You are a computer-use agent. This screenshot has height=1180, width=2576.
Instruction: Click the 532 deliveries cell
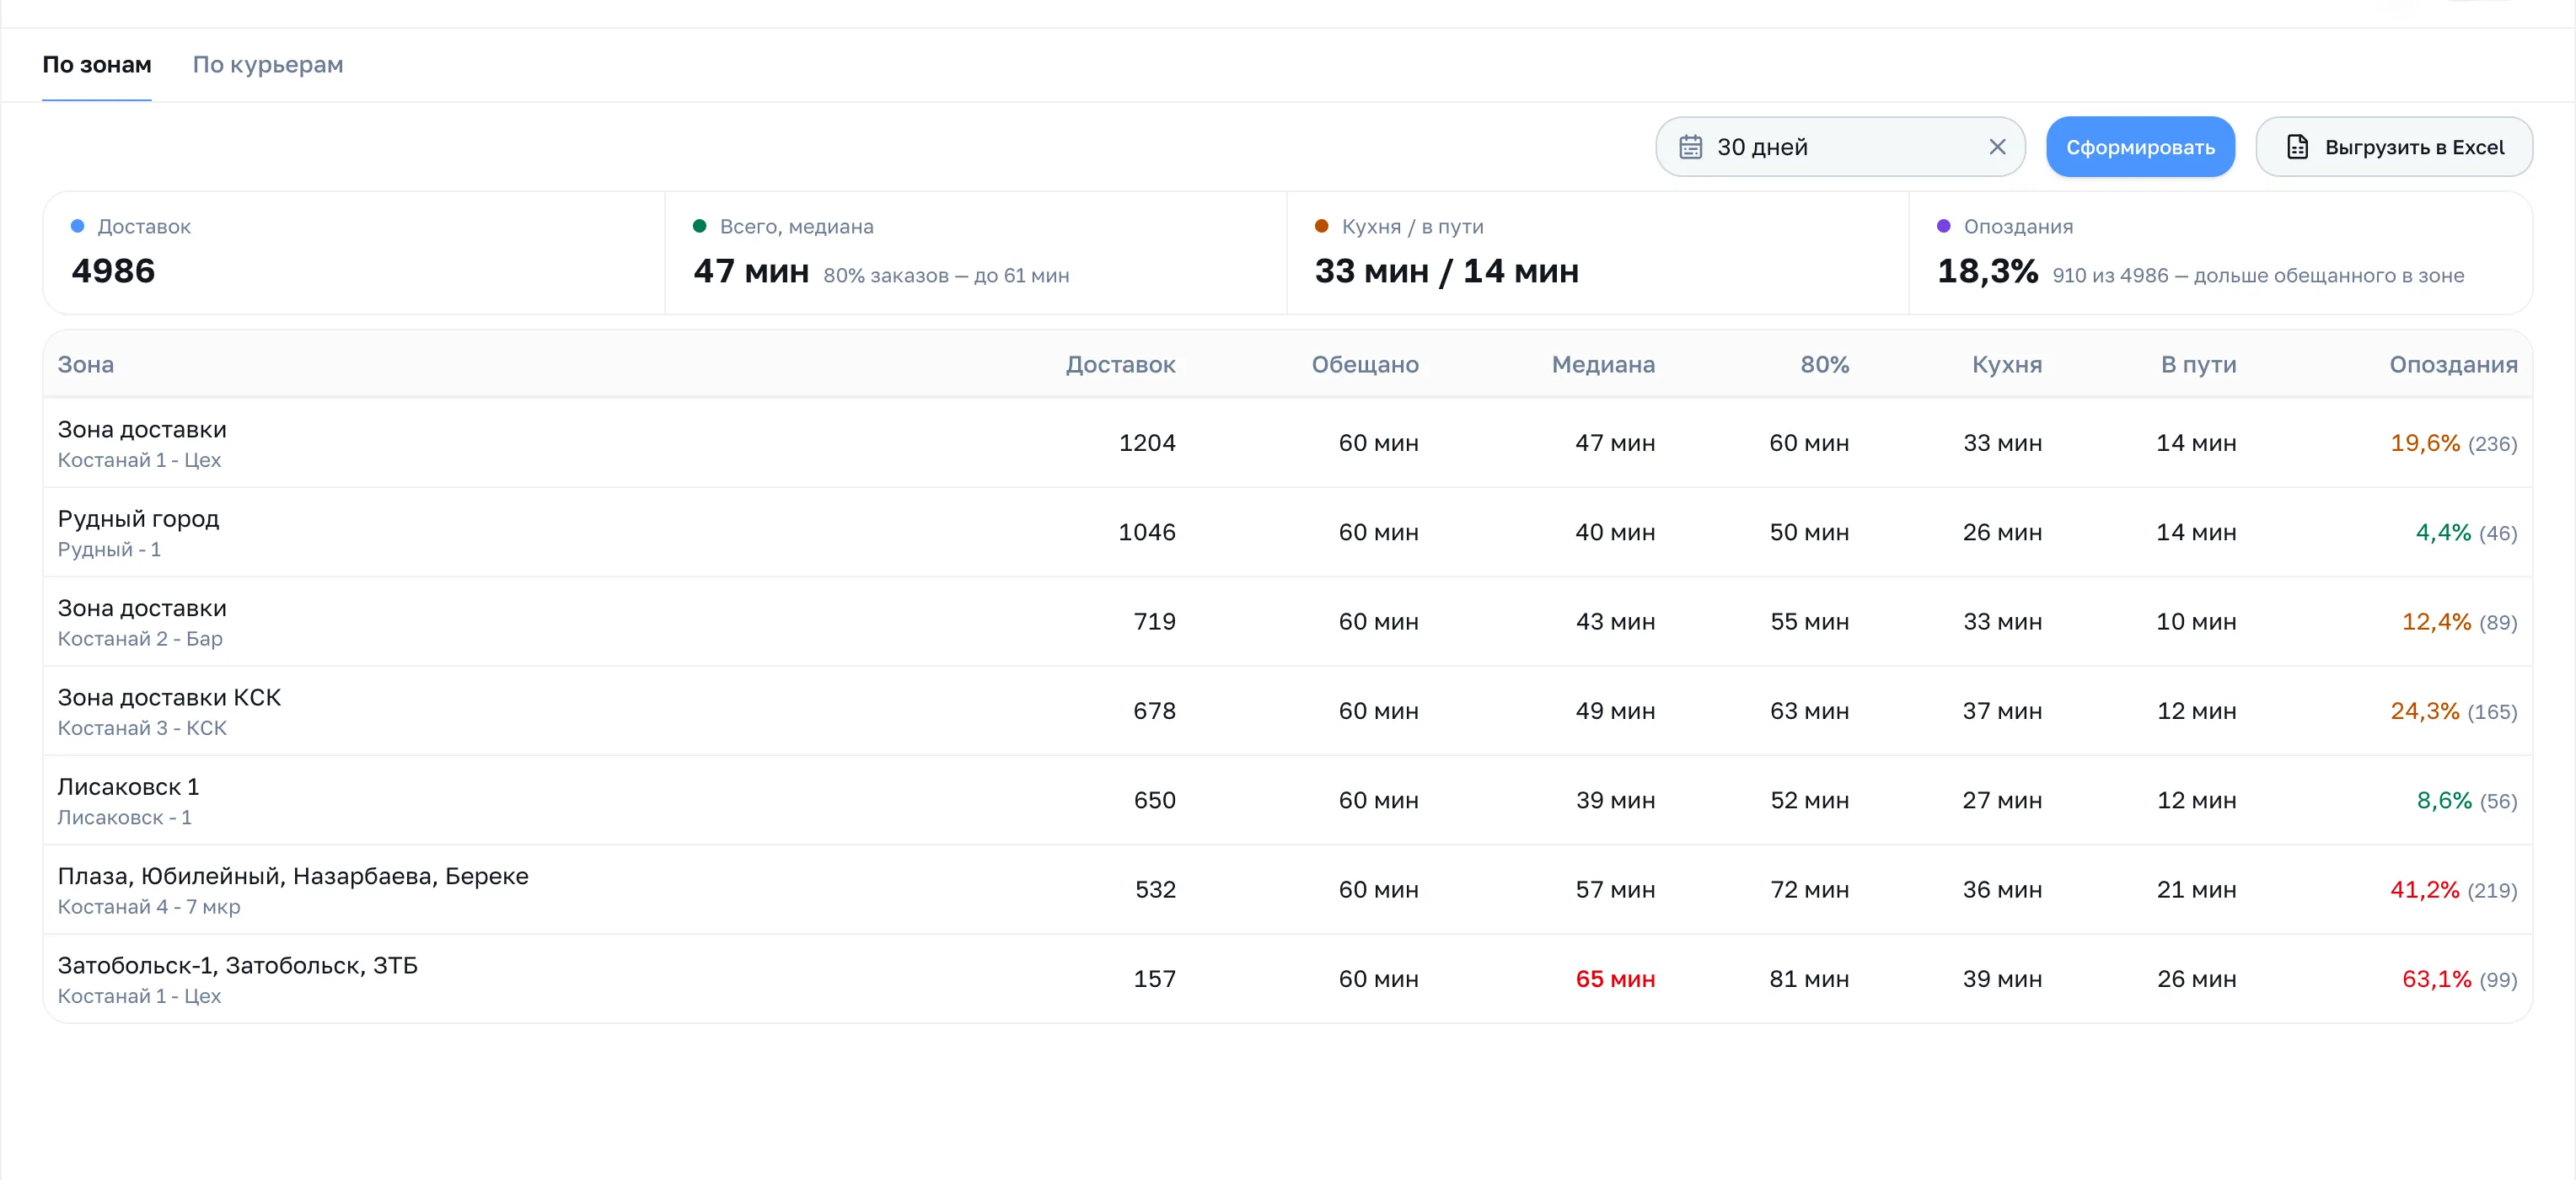click(x=1155, y=890)
